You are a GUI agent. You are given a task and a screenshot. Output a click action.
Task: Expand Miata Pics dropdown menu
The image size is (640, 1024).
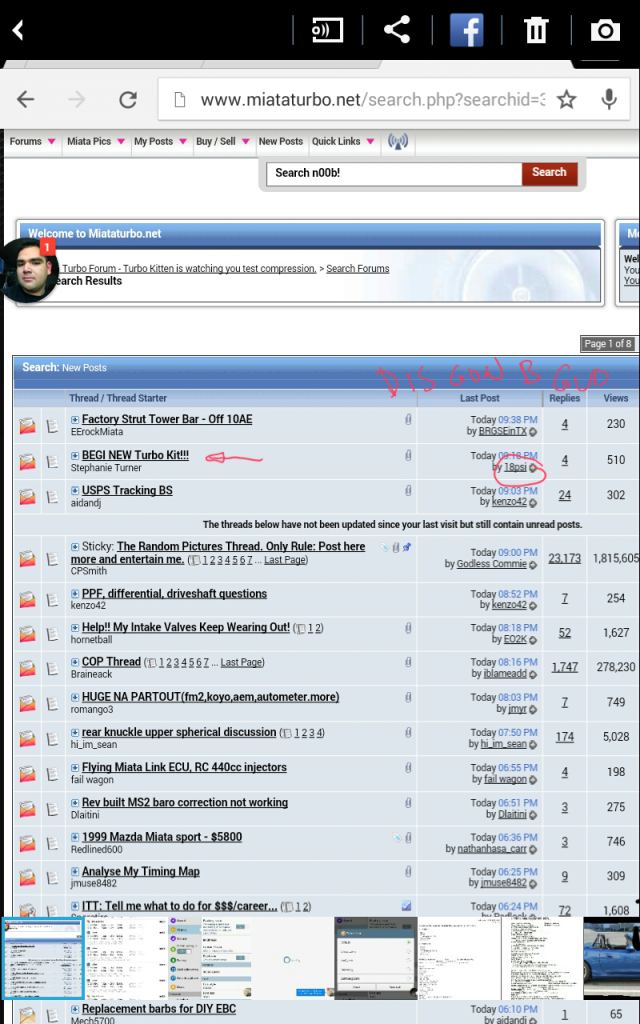coord(121,142)
